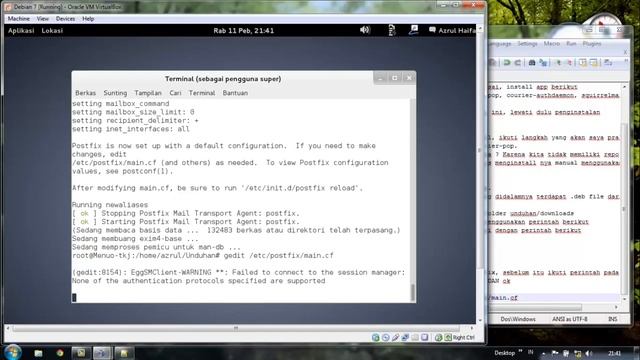Image resolution: width=640 pixels, height=360 pixels.
Task: Click the Zoom Out icon in Notepad++
Action: [569, 62]
